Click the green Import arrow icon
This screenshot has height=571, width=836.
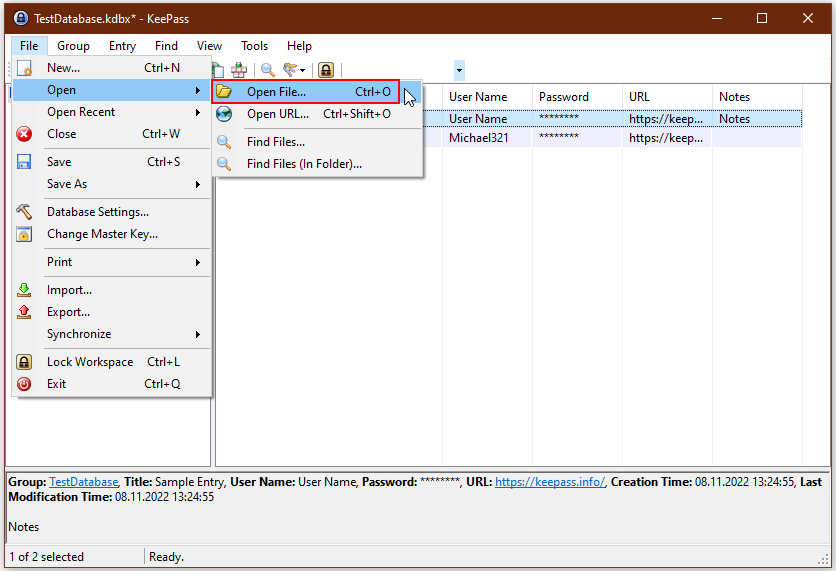point(24,289)
